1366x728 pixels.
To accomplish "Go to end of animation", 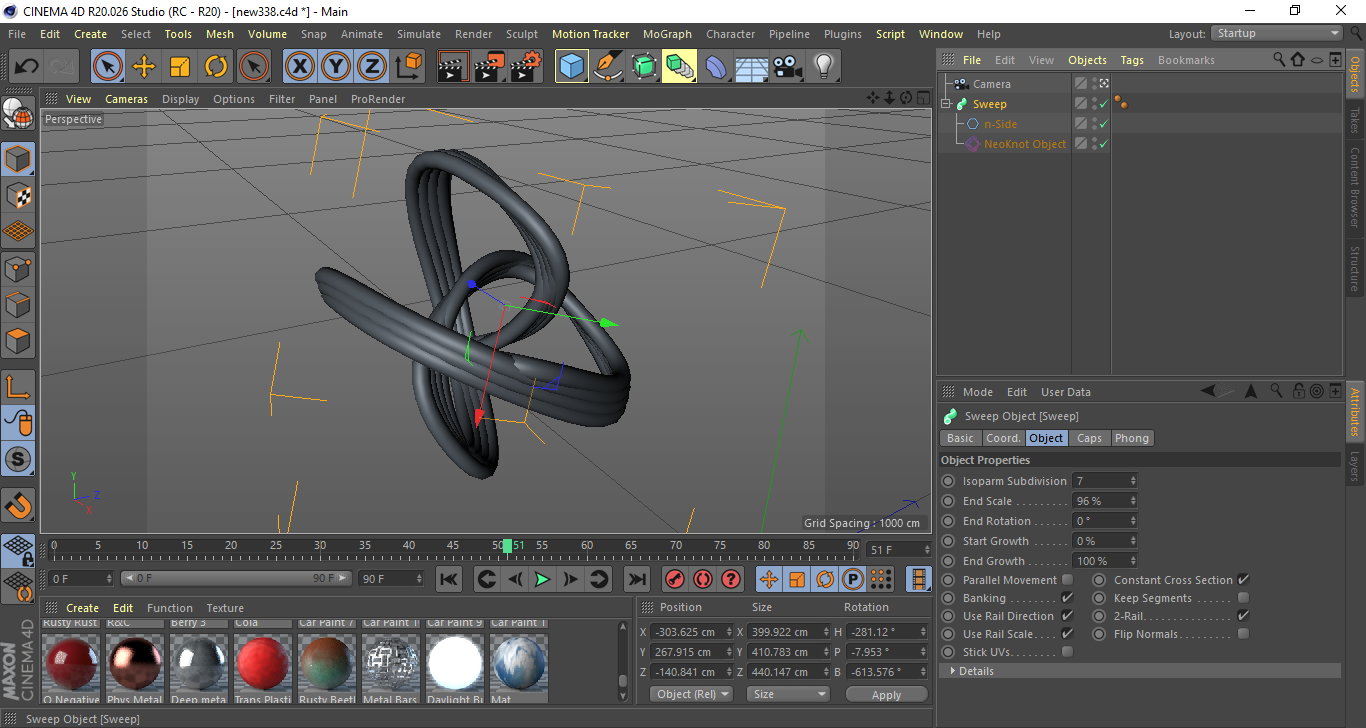I will point(636,579).
